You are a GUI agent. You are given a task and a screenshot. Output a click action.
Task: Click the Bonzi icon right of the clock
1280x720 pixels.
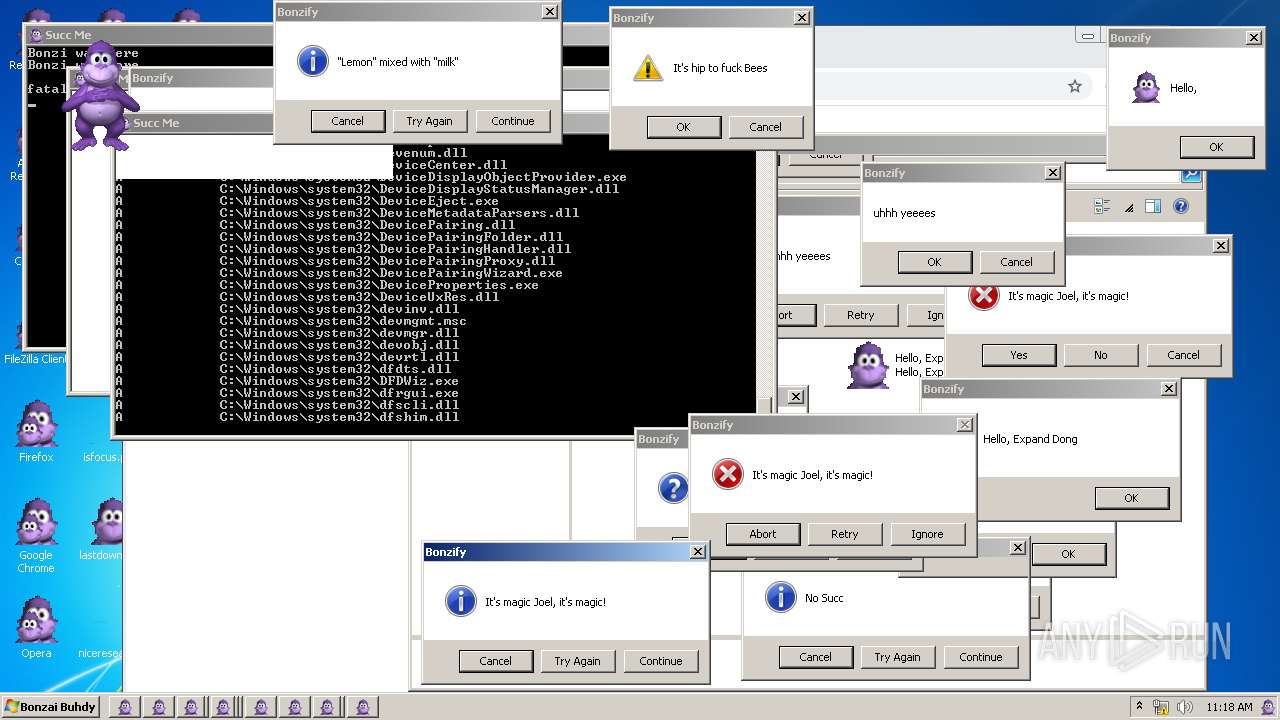pyautogui.click(x=1268, y=707)
